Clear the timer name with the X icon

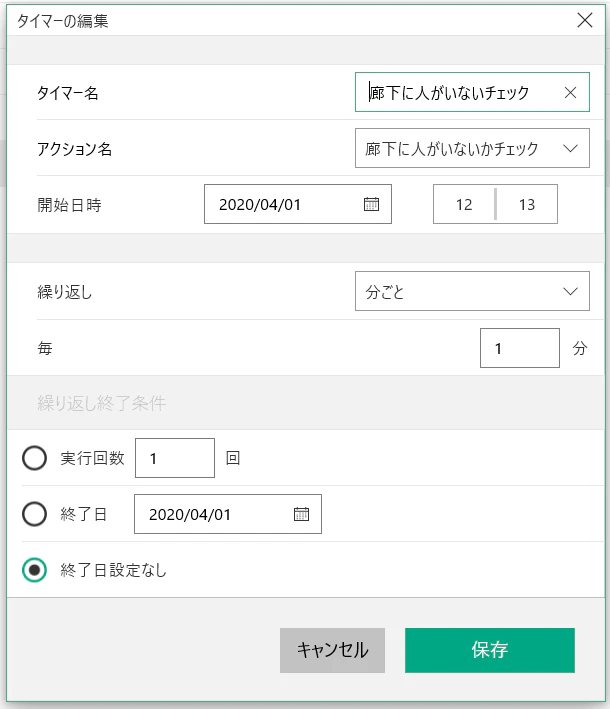tap(570, 93)
